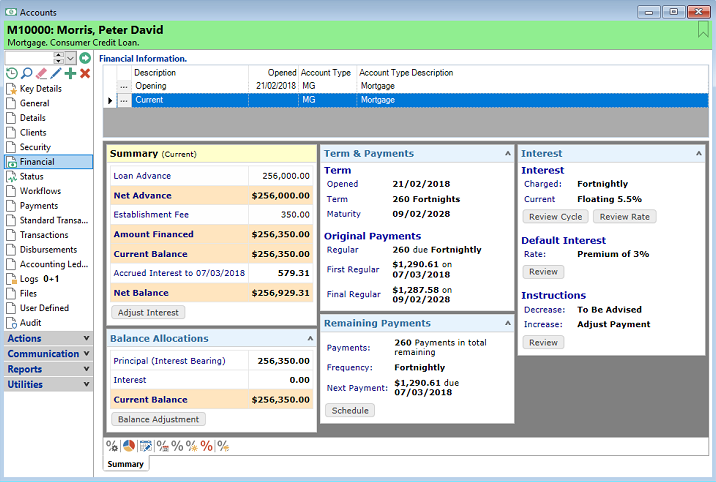Viewport: 716px width, 482px height.
Task: Open the Status page in sidebar
Action: click(32, 176)
